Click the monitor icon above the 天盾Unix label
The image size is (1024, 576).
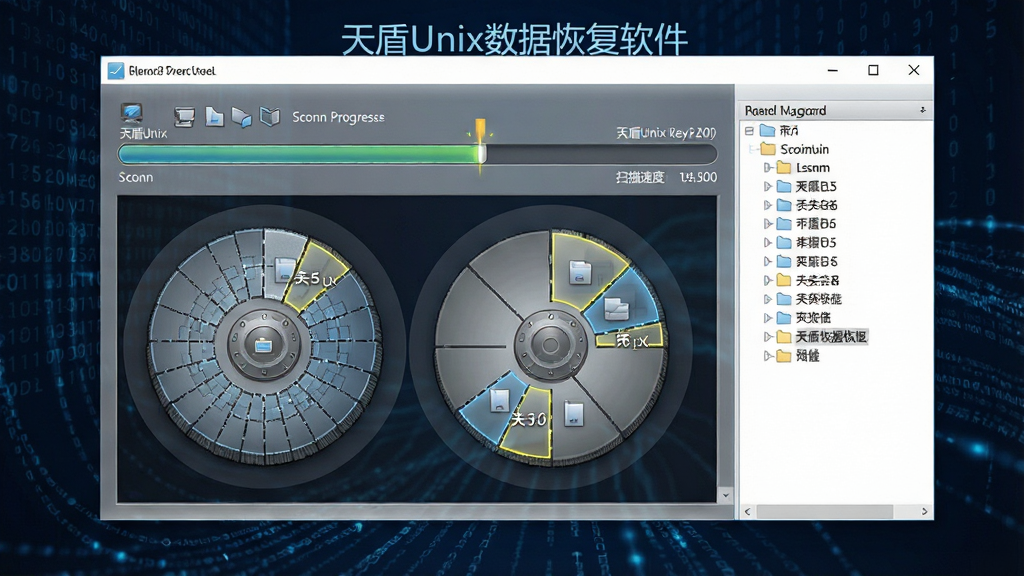132,114
